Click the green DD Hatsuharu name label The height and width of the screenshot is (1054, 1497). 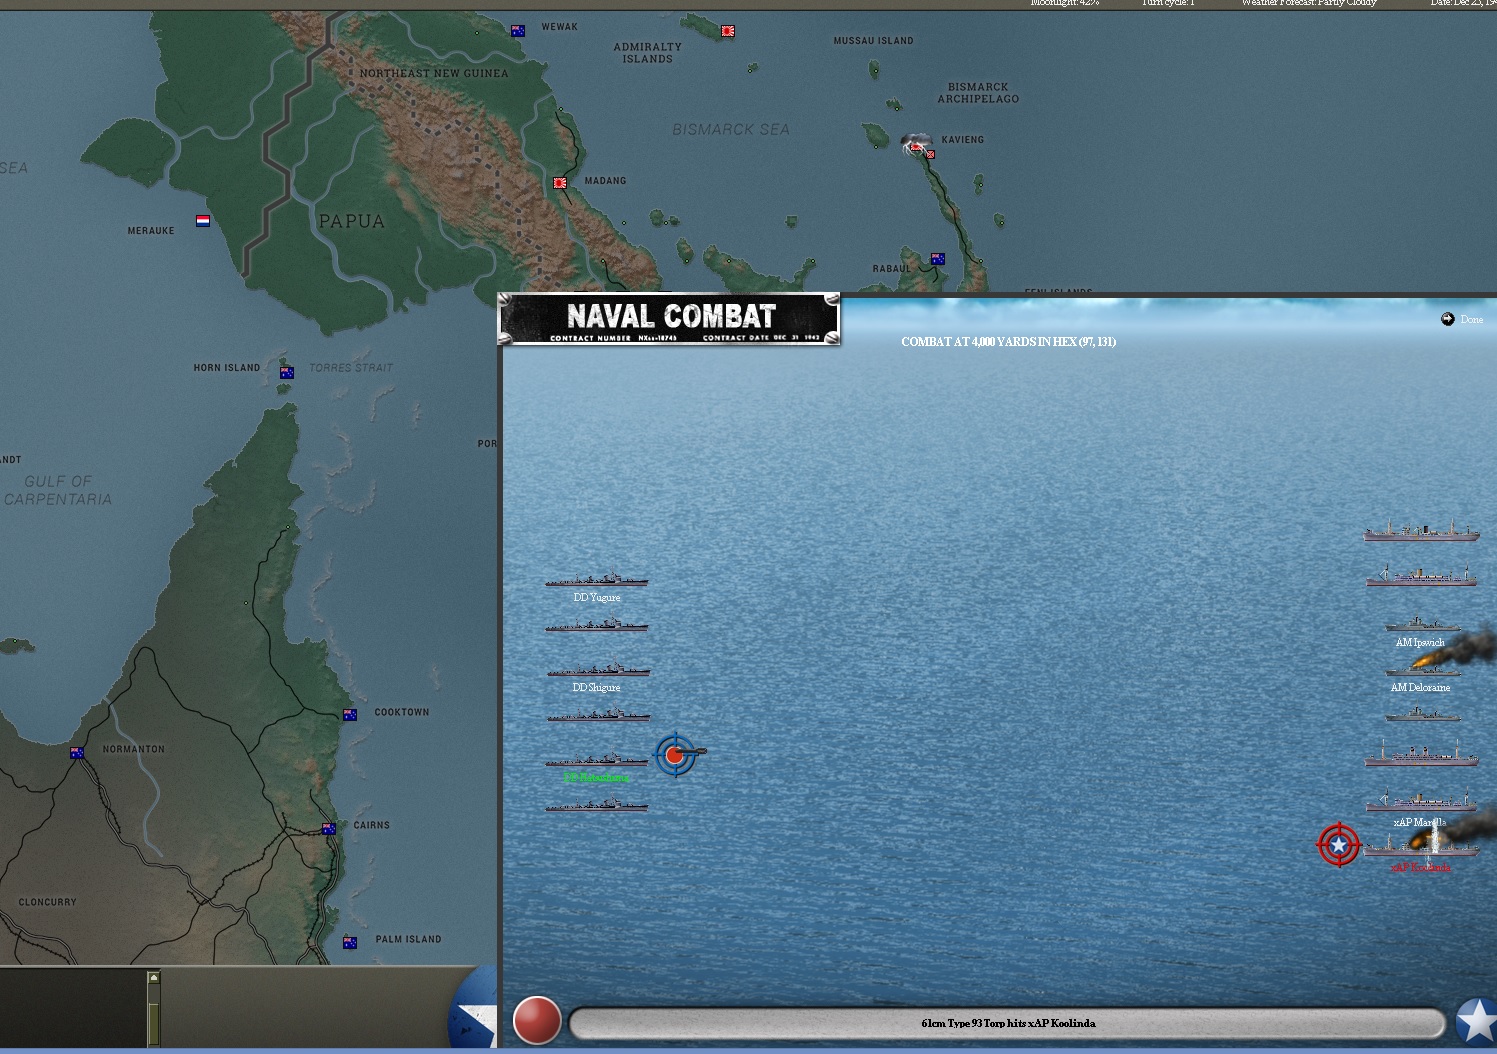click(x=596, y=777)
